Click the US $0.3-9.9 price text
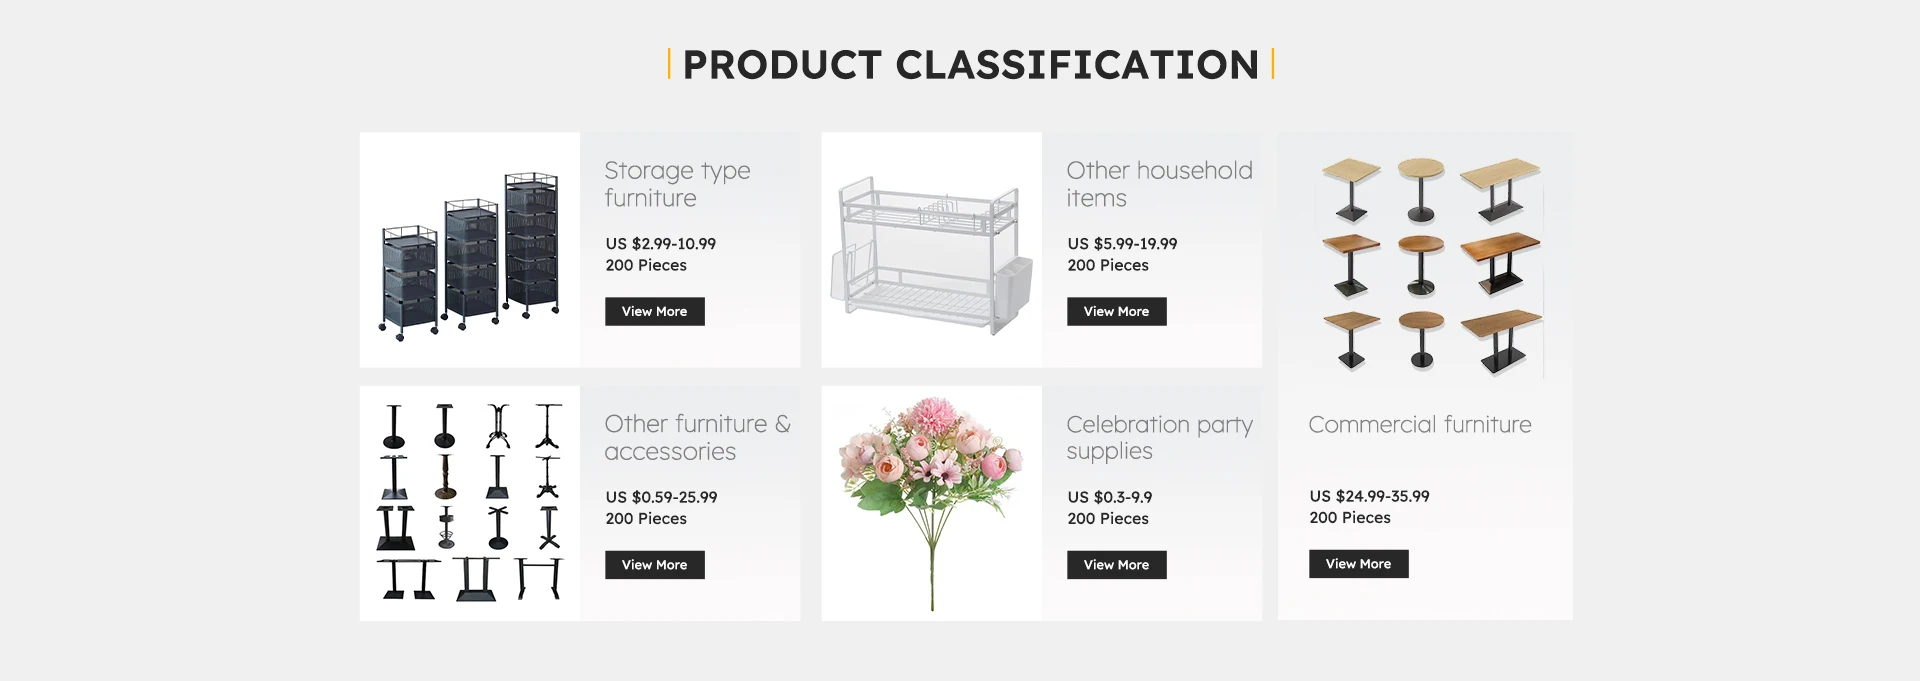 tap(1109, 497)
